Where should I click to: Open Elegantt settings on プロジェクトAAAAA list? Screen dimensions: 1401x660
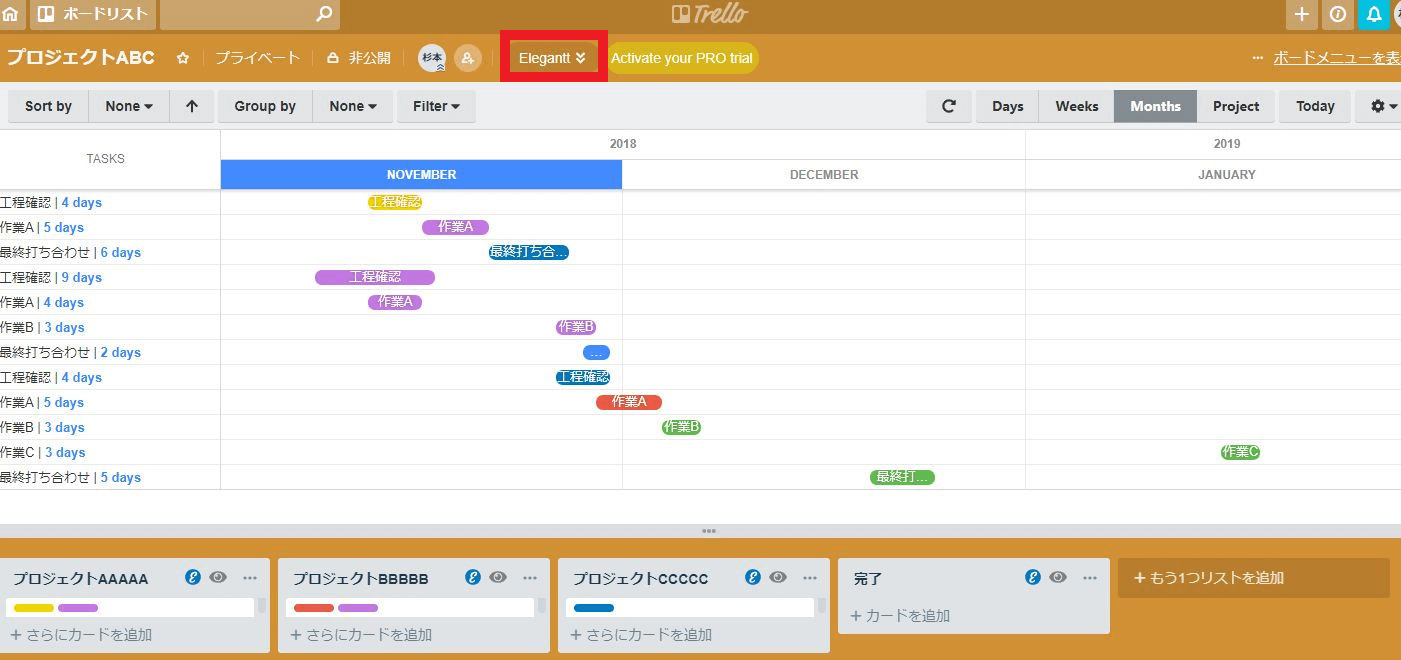193,577
